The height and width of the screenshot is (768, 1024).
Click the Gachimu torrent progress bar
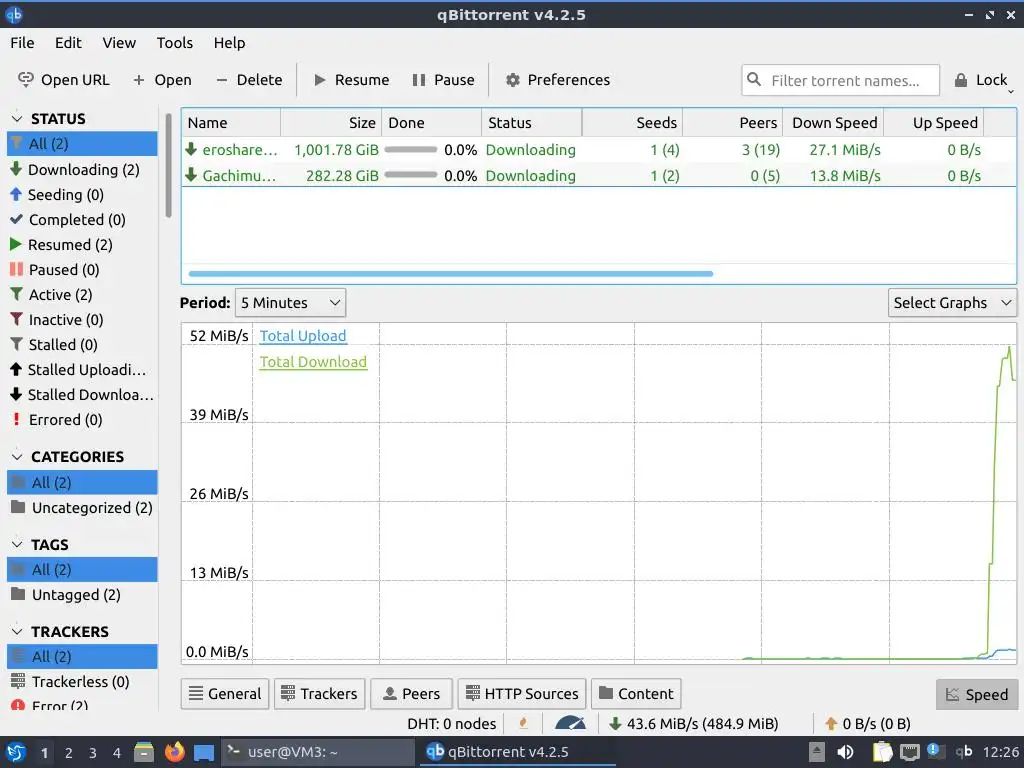pos(411,175)
